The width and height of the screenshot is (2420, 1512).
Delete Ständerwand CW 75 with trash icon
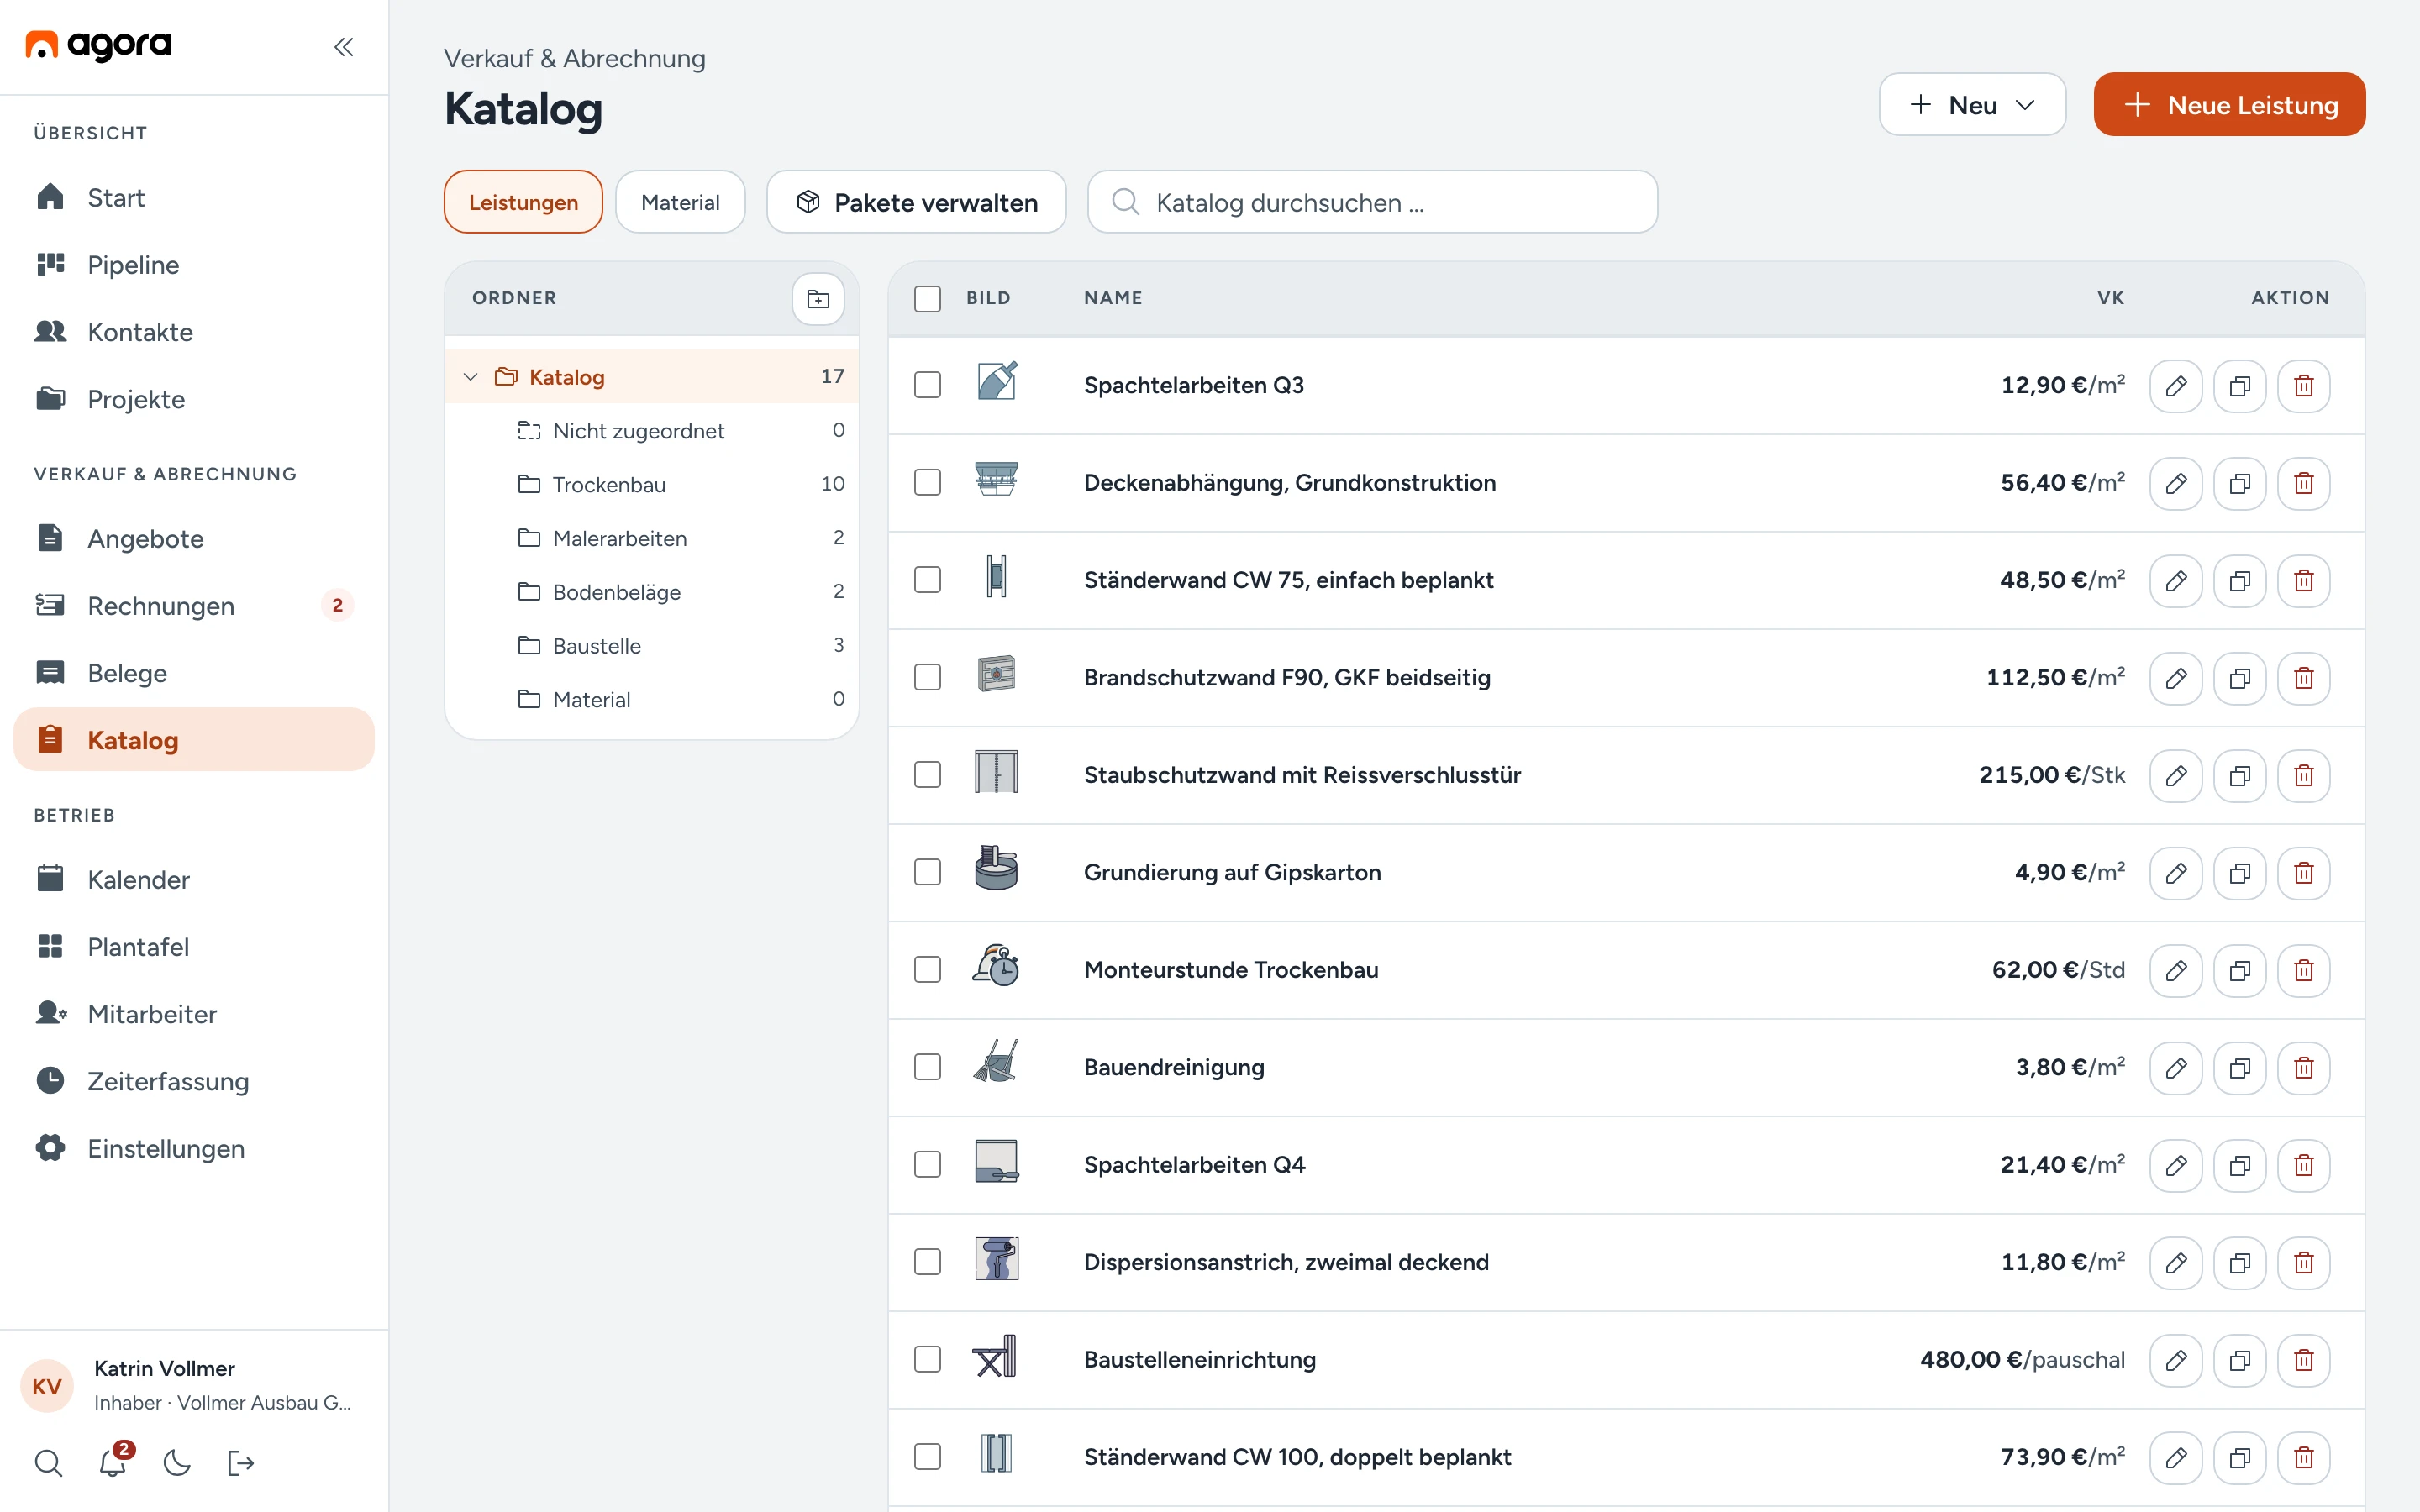[x=2303, y=580]
